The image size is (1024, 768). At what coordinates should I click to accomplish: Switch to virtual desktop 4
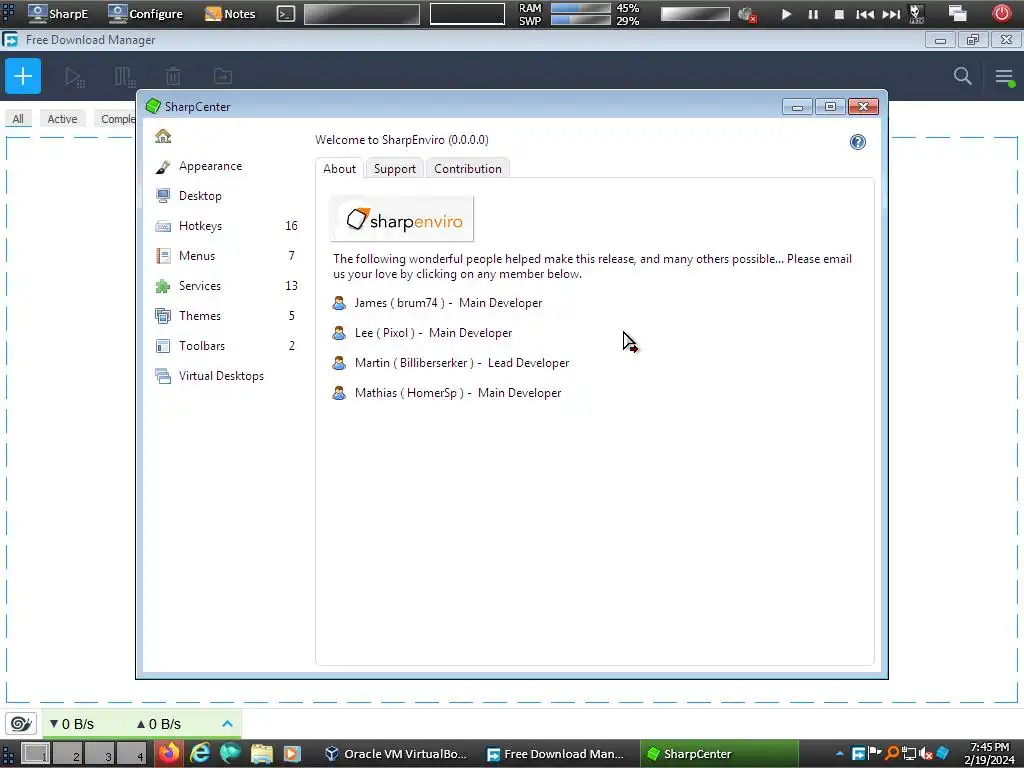132,754
